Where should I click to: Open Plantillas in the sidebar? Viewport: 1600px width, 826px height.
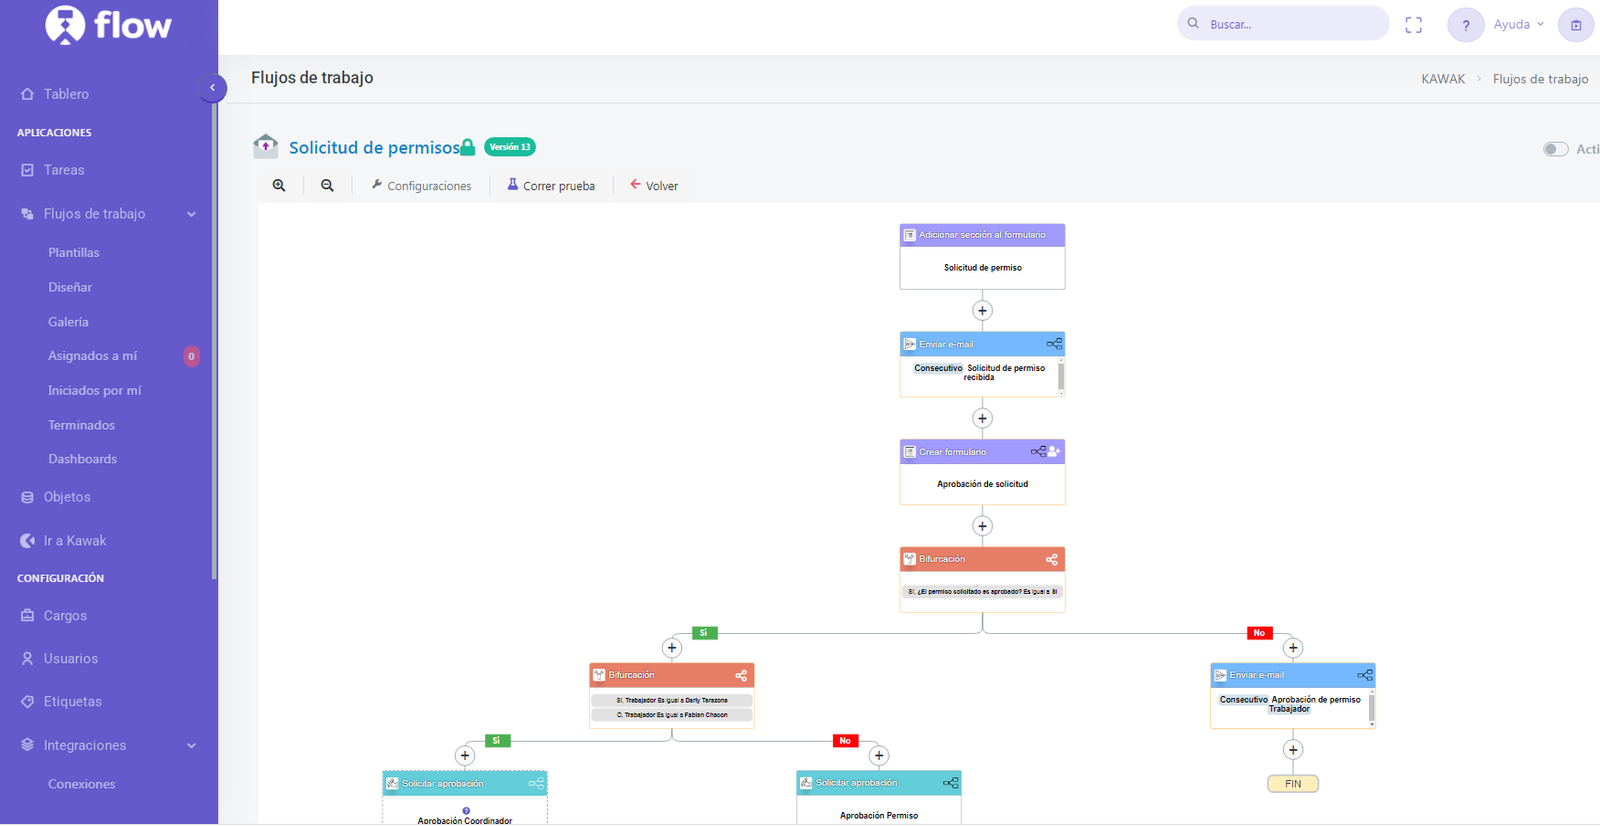click(x=74, y=253)
